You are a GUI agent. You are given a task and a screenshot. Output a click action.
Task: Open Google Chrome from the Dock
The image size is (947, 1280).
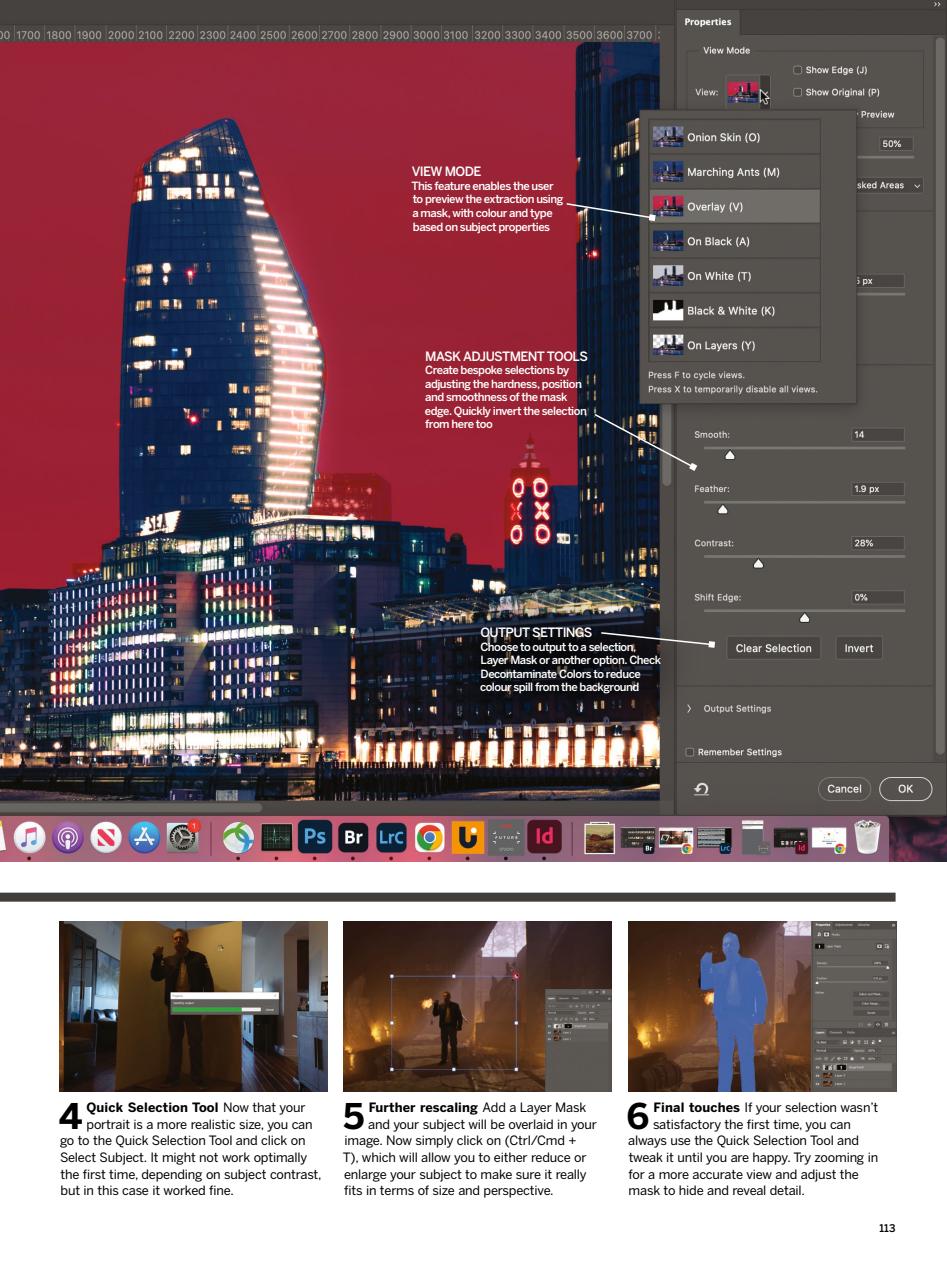pos(427,836)
